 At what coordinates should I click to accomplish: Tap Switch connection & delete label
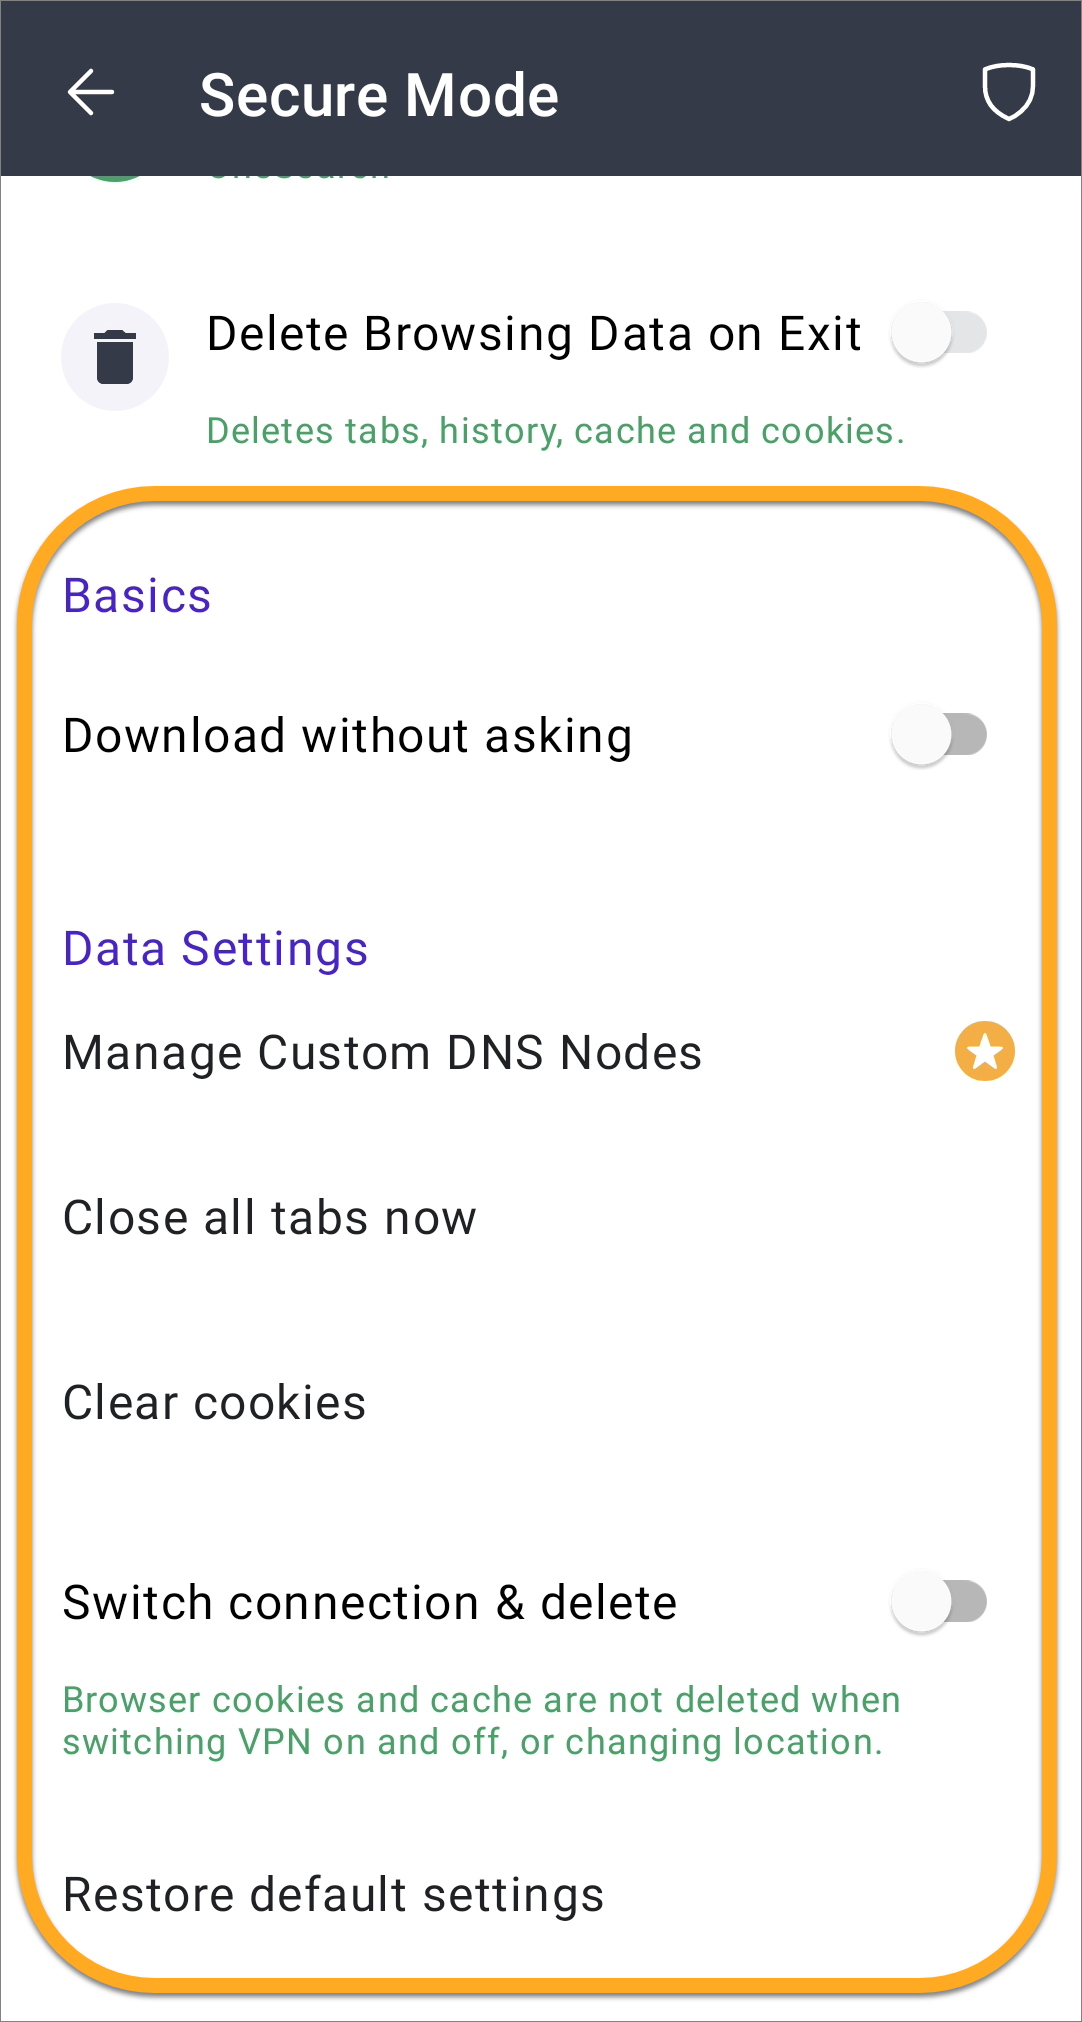tap(370, 1602)
